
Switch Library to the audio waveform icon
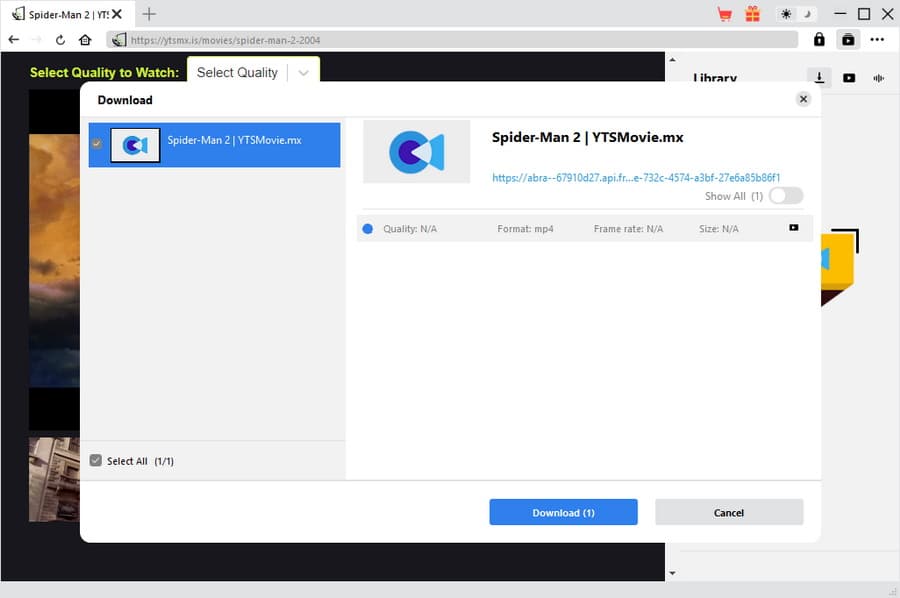[x=879, y=78]
